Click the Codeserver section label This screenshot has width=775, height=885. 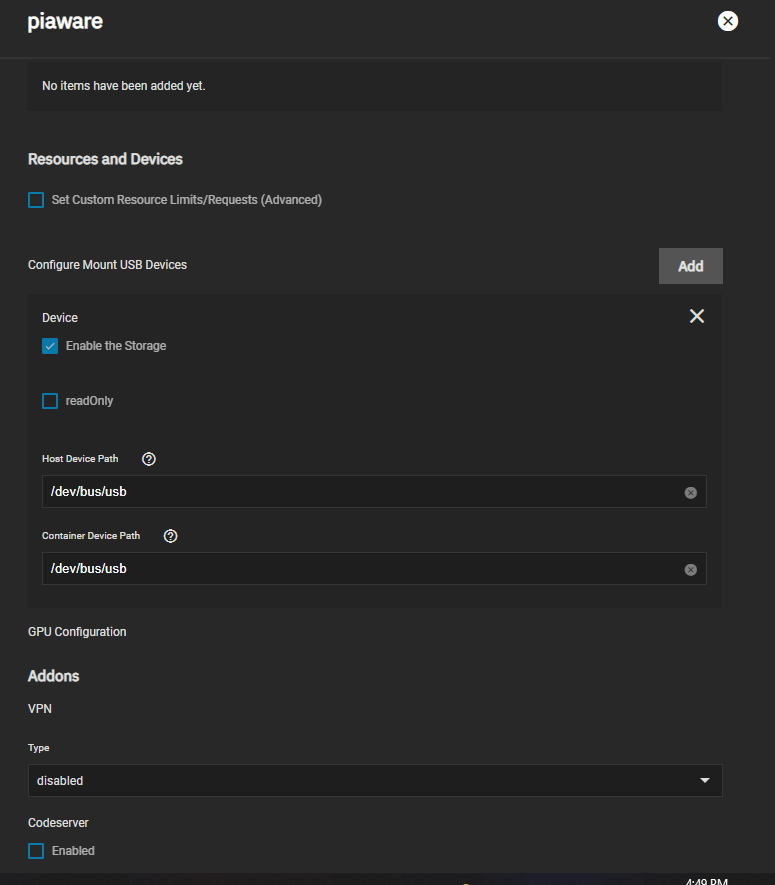[x=58, y=823]
